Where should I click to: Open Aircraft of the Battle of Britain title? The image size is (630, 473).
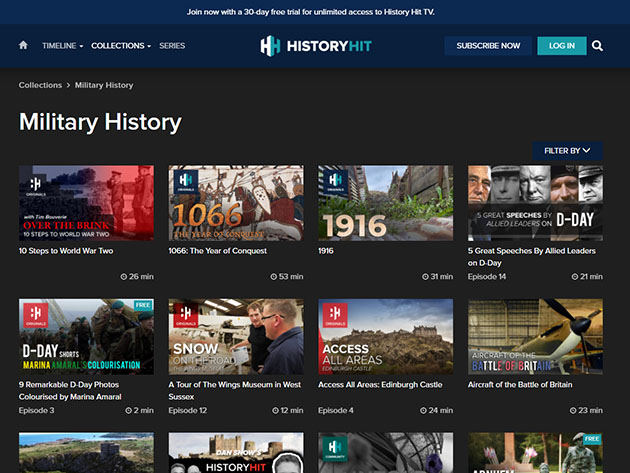tap(520, 385)
